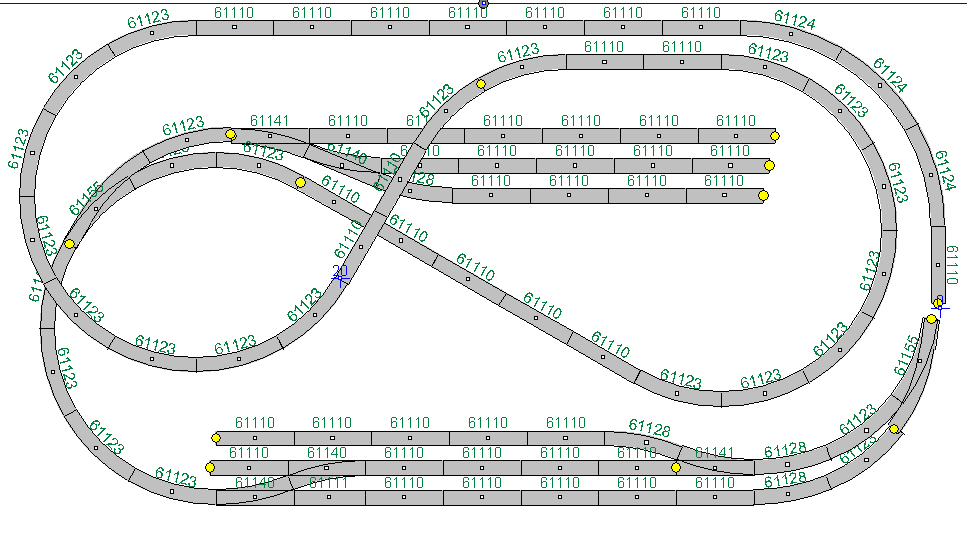Click yellow end dot of the lowest upper-yard siding

pos(763,195)
